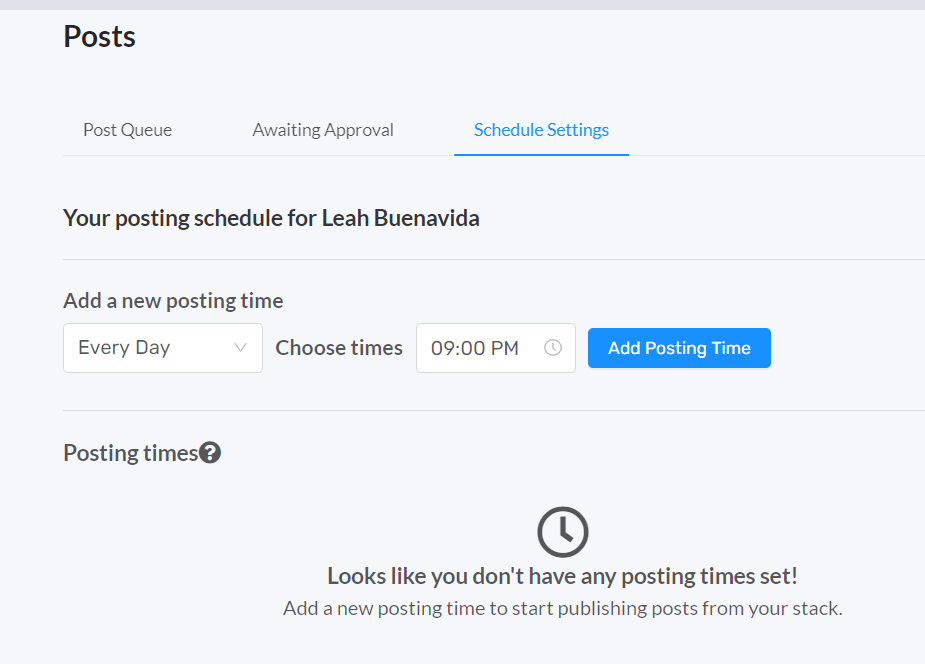Click the 'Posting times' section heading
925x664 pixels.
[x=130, y=453]
